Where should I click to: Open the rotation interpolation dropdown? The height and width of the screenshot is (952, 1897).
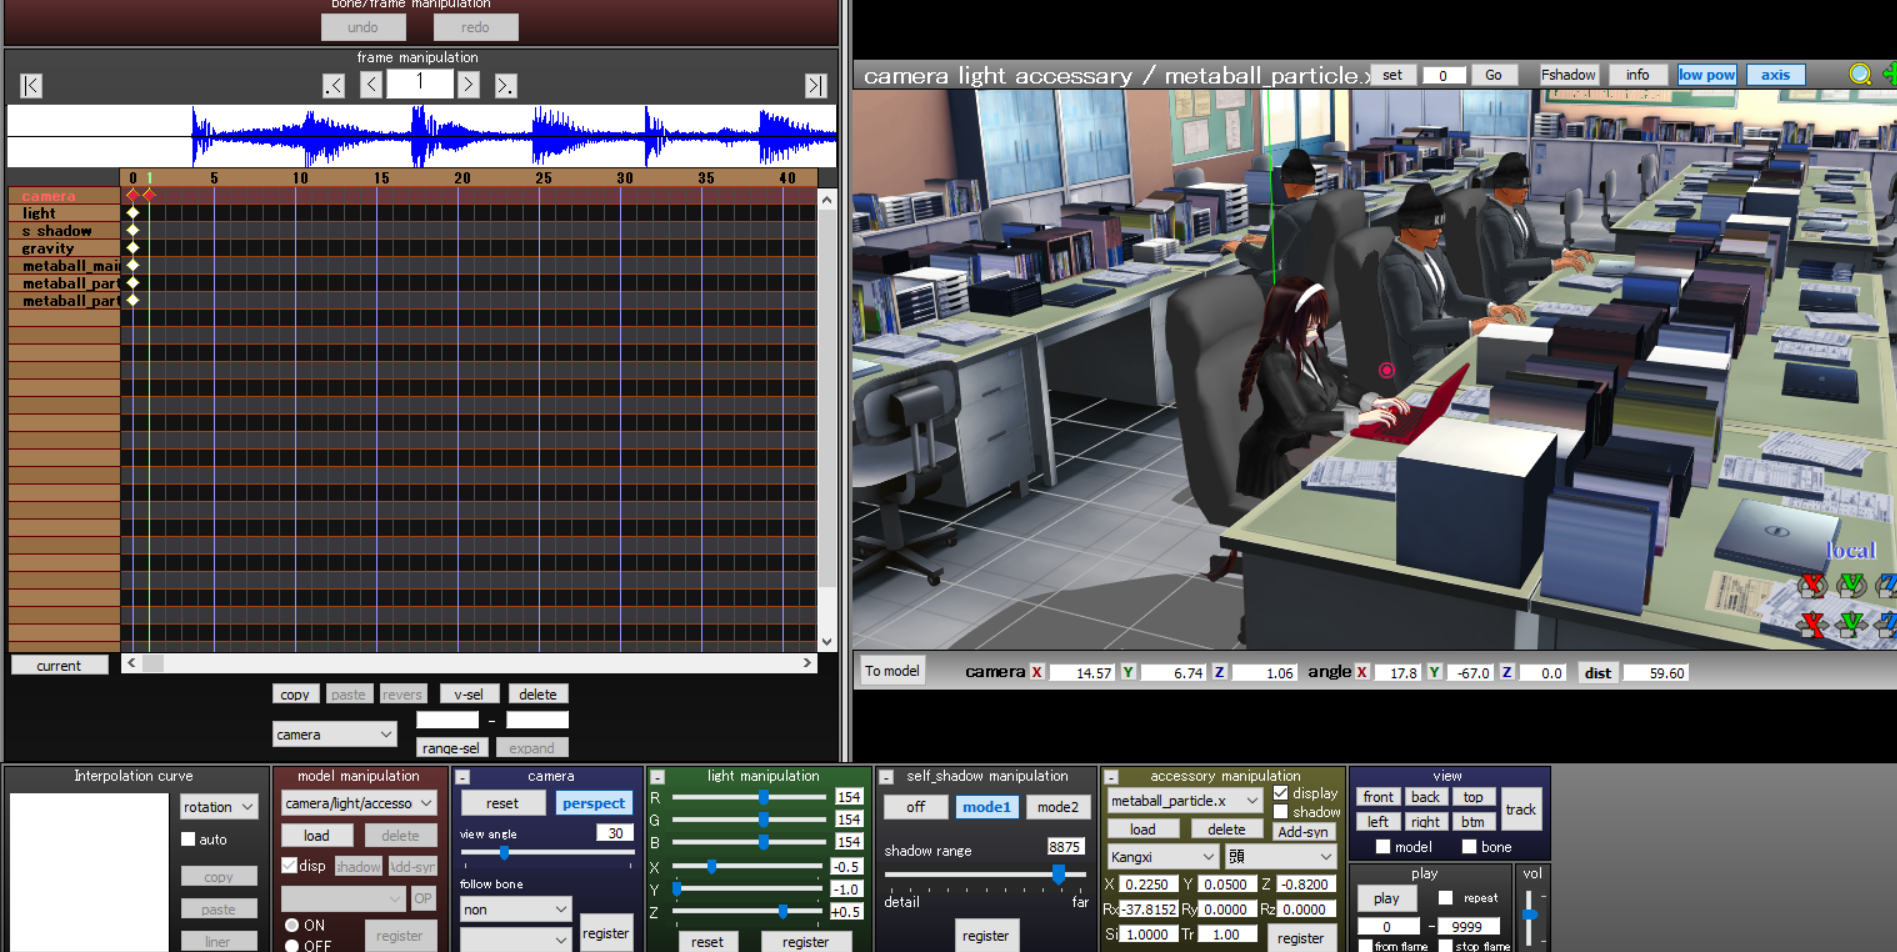click(x=218, y=807)
